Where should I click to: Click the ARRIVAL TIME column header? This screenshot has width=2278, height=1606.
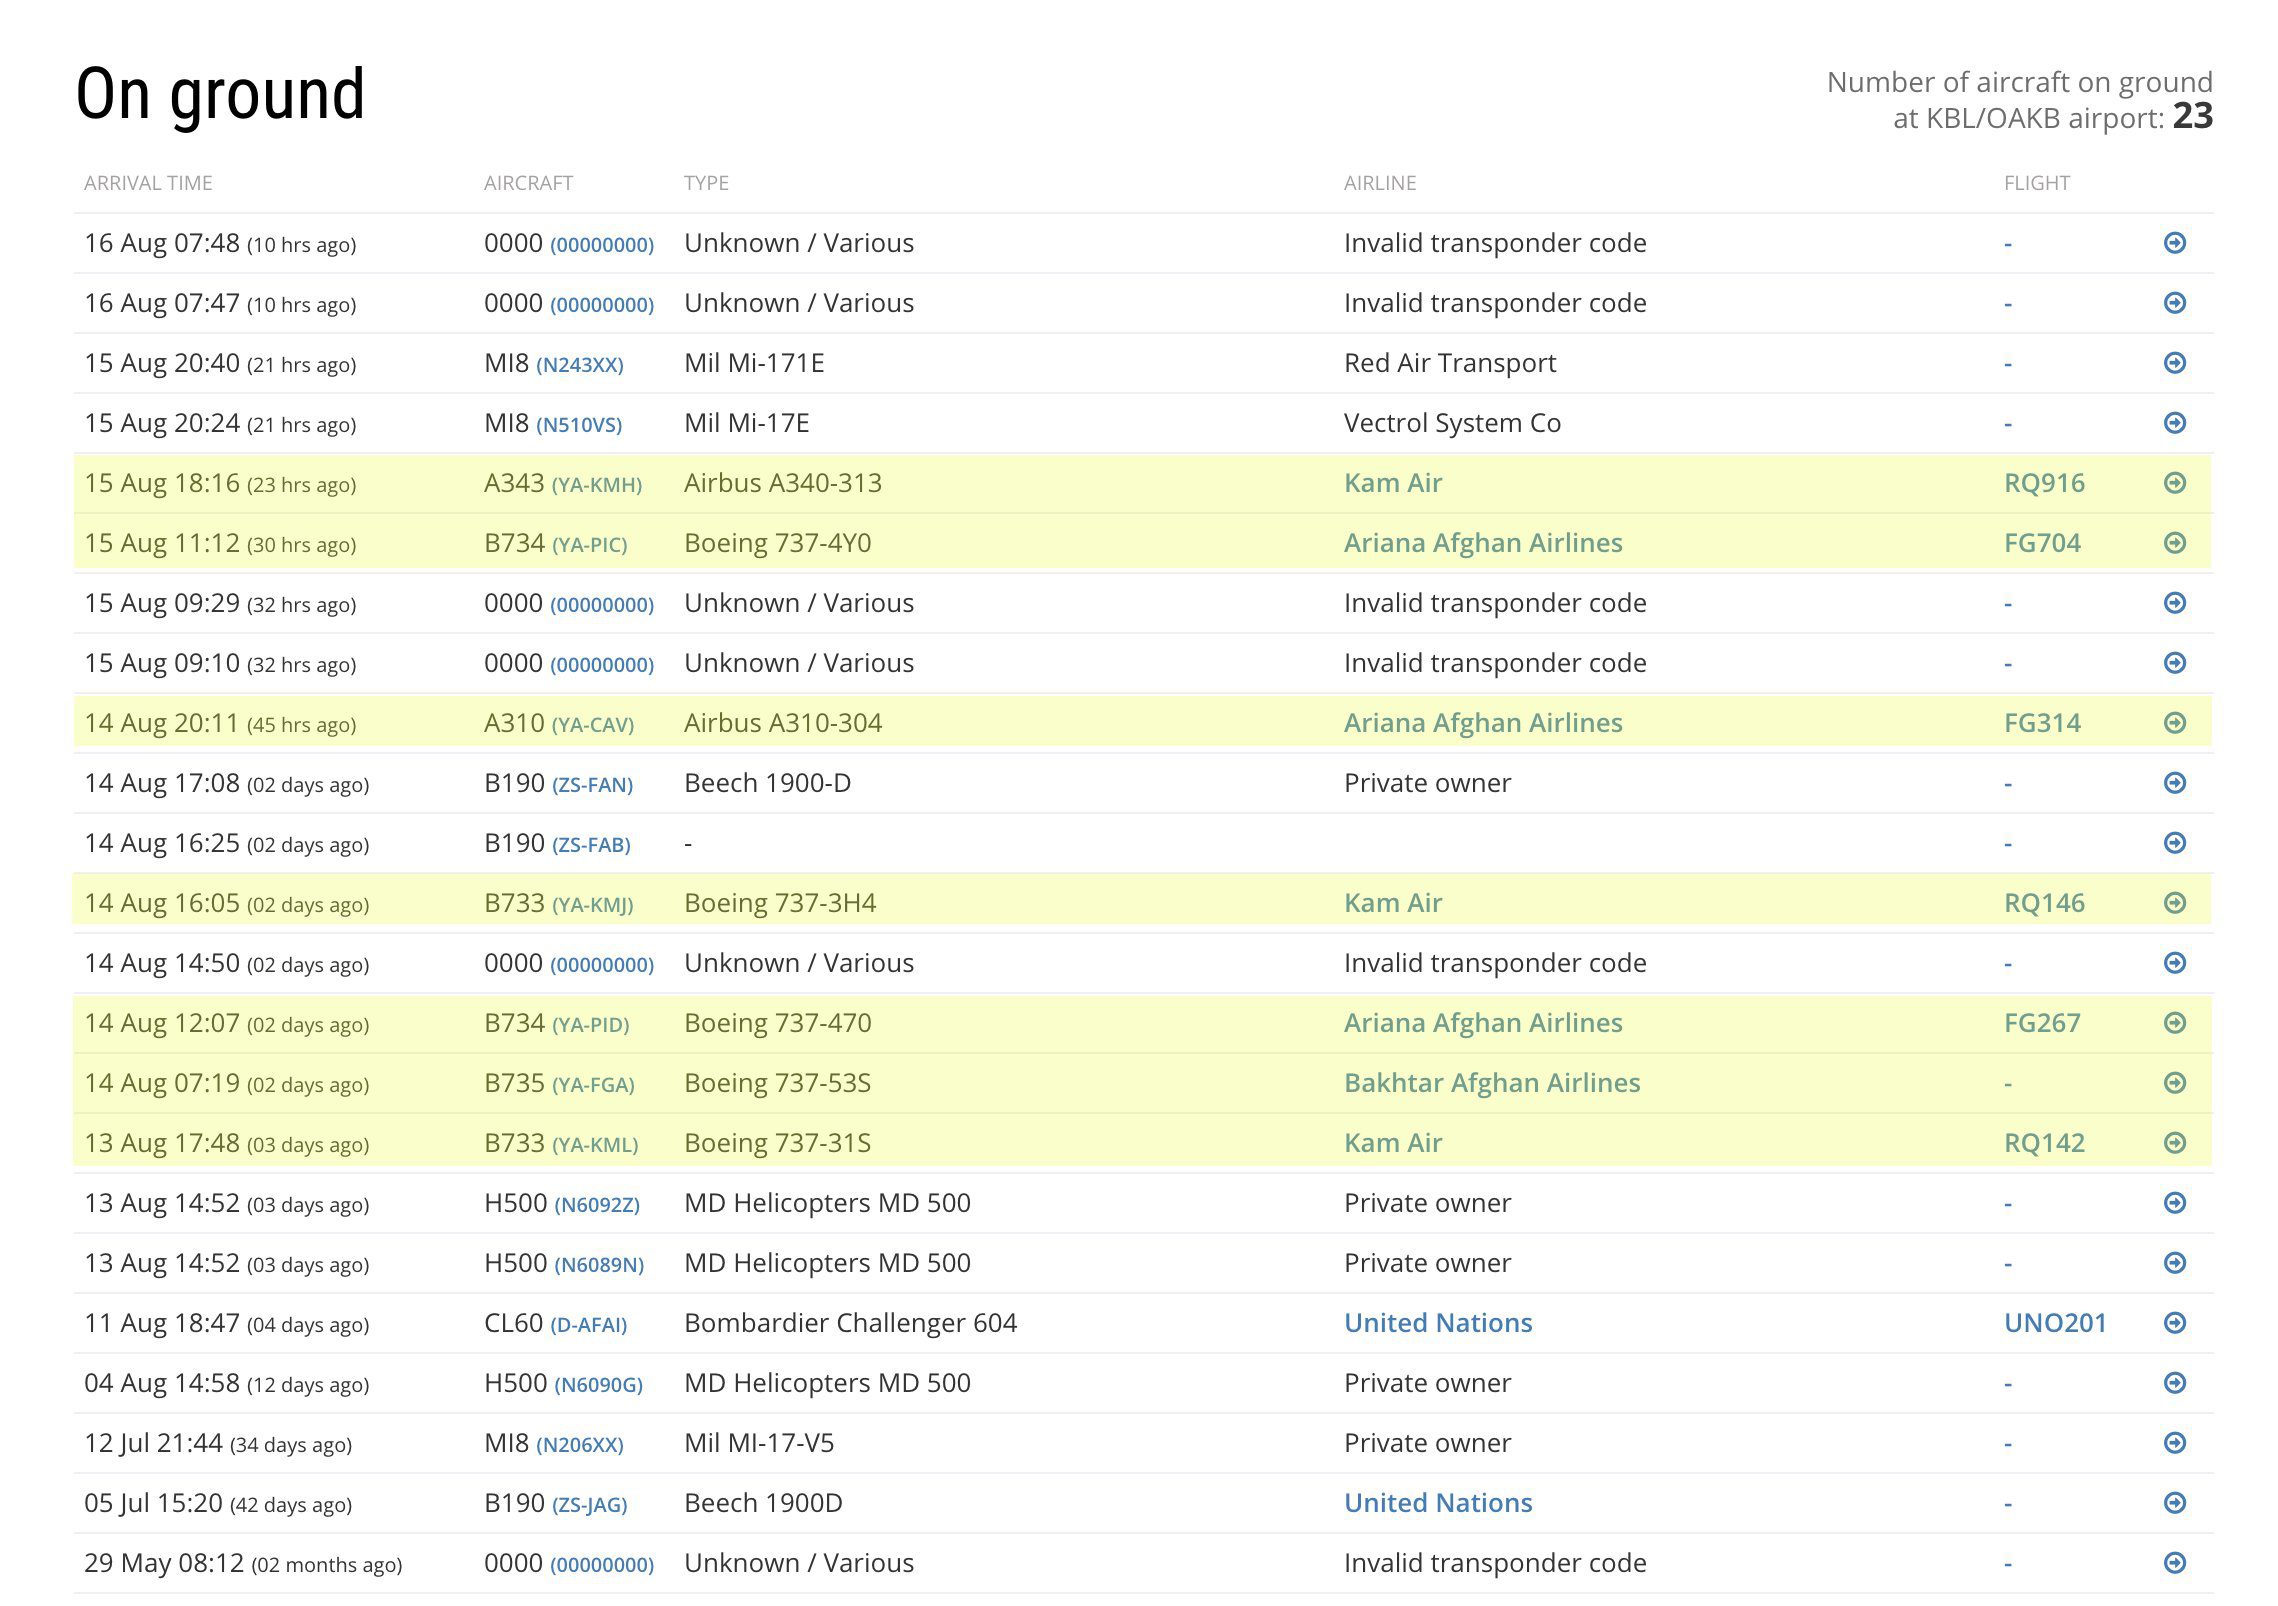tap(148, 183)
